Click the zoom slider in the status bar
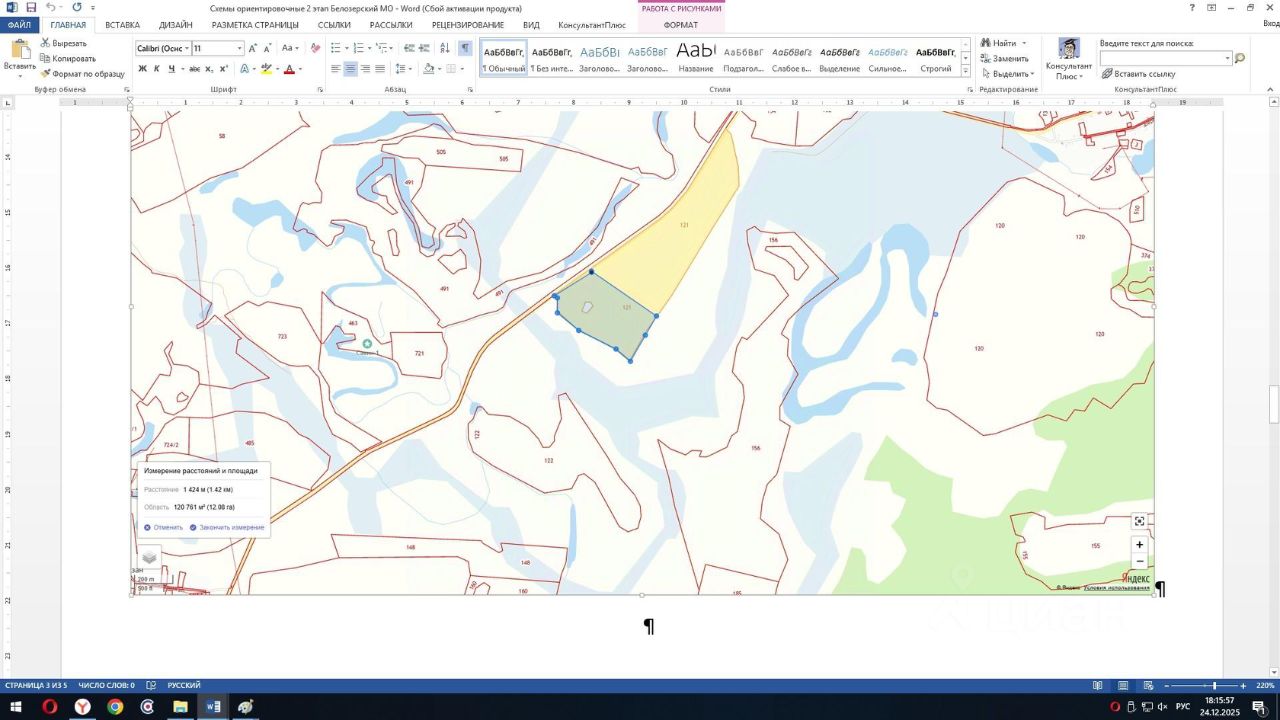 click(x=1206, y=685)
